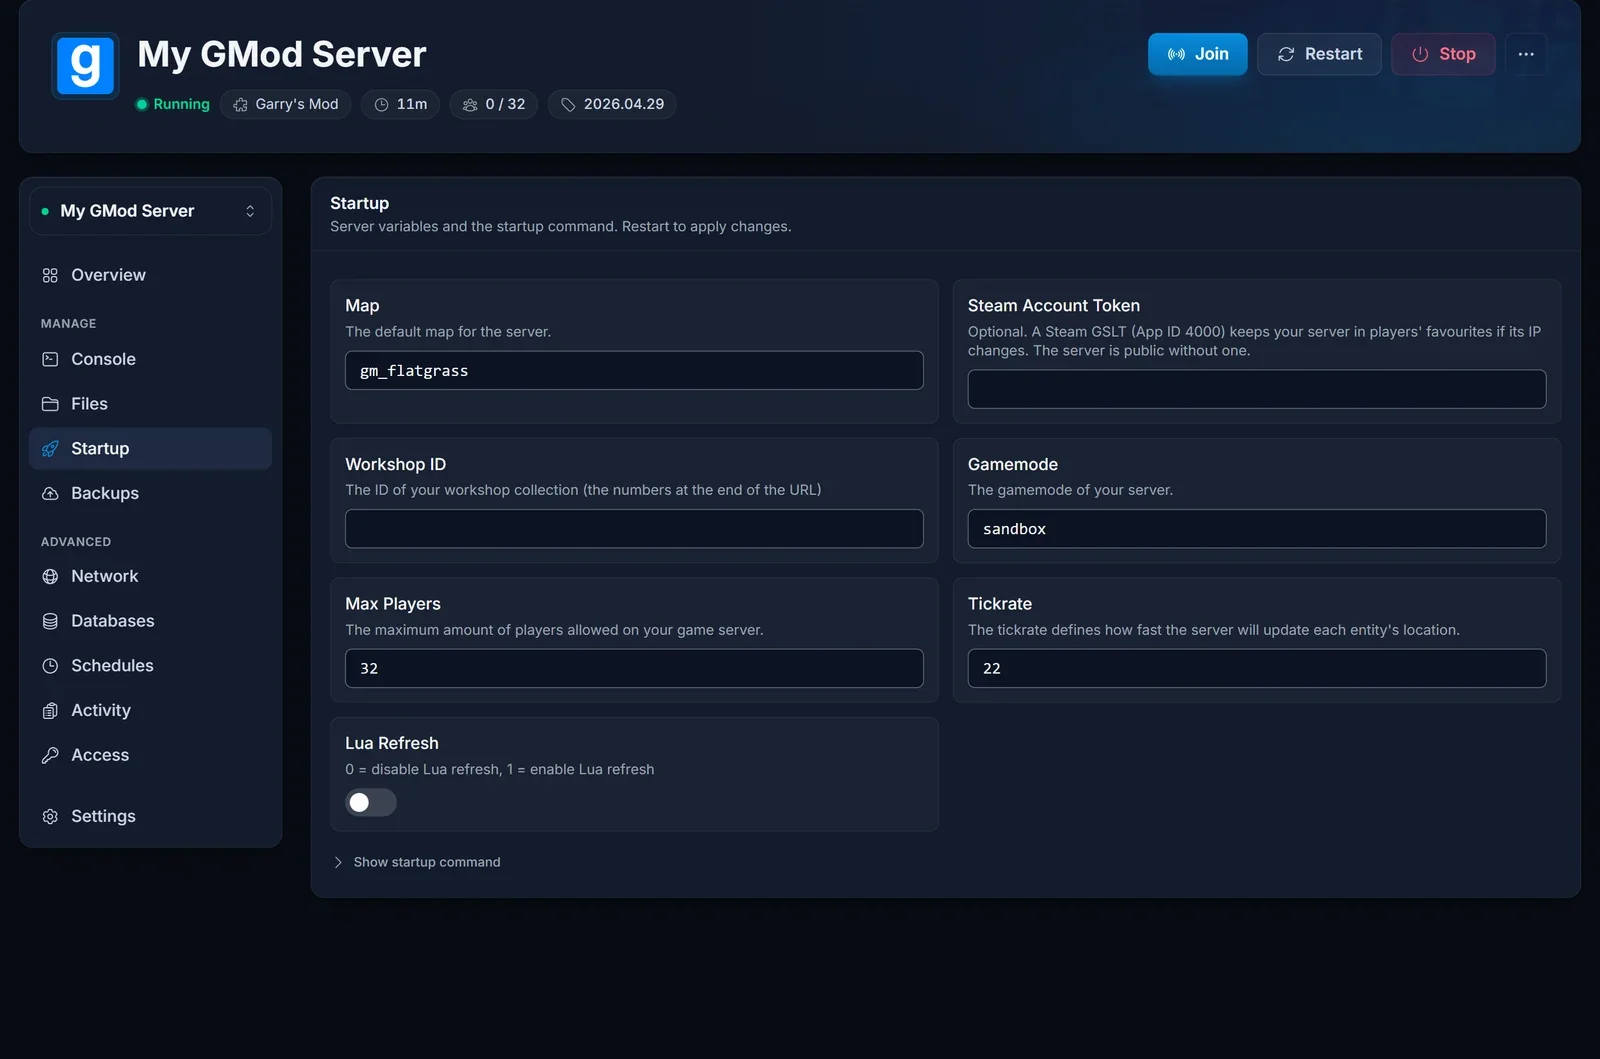Screen dimensions: 1600x1059
Task: Toggle the Lua Refresh switch
Action: 371,803
